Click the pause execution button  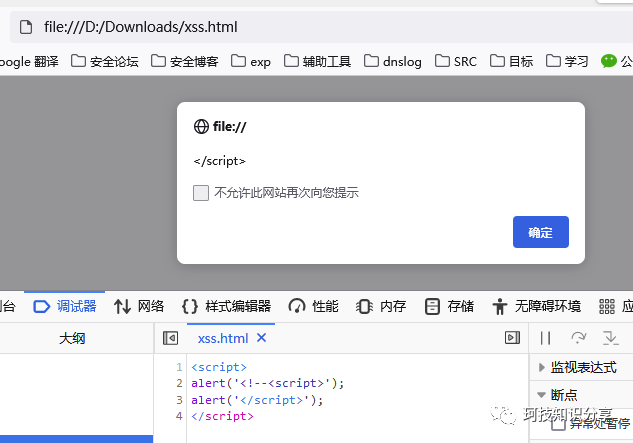tap(545, 338)
